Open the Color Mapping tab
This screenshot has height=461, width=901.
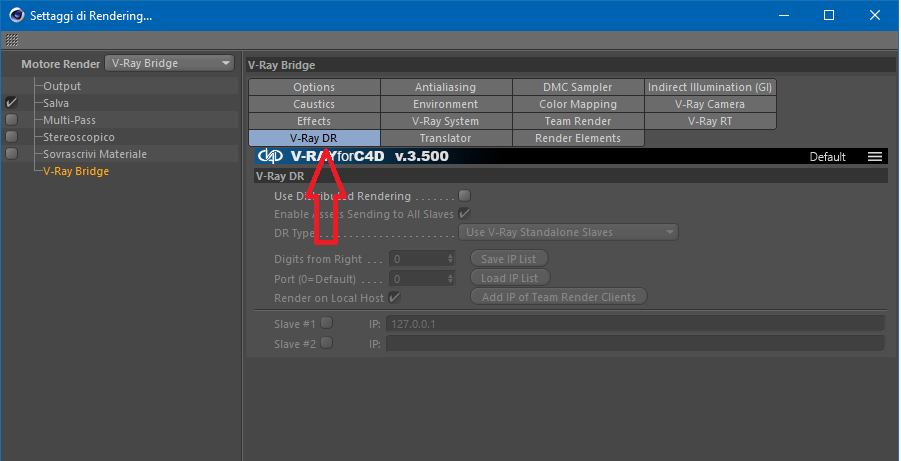click(578, 104)
